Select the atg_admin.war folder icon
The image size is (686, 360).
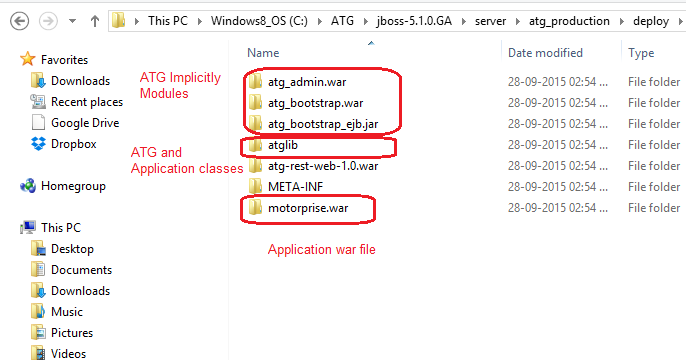[255, 82]
